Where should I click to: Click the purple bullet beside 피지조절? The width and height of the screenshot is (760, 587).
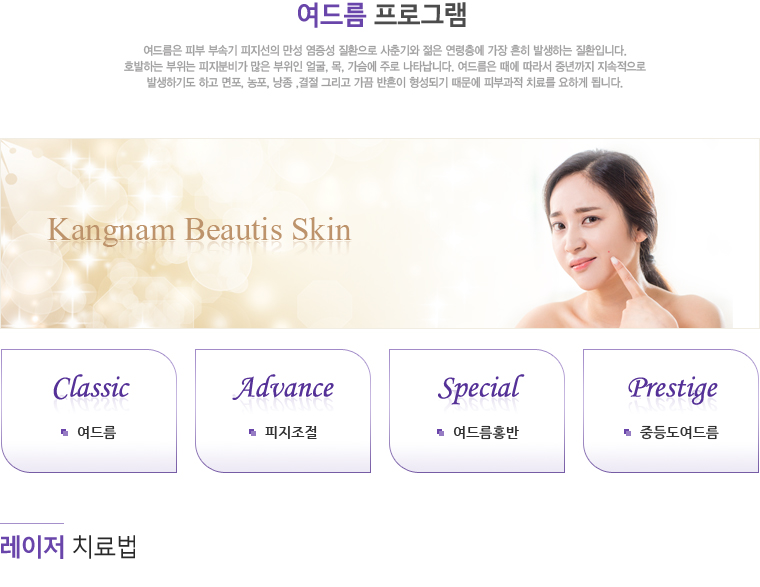point(252,432)
